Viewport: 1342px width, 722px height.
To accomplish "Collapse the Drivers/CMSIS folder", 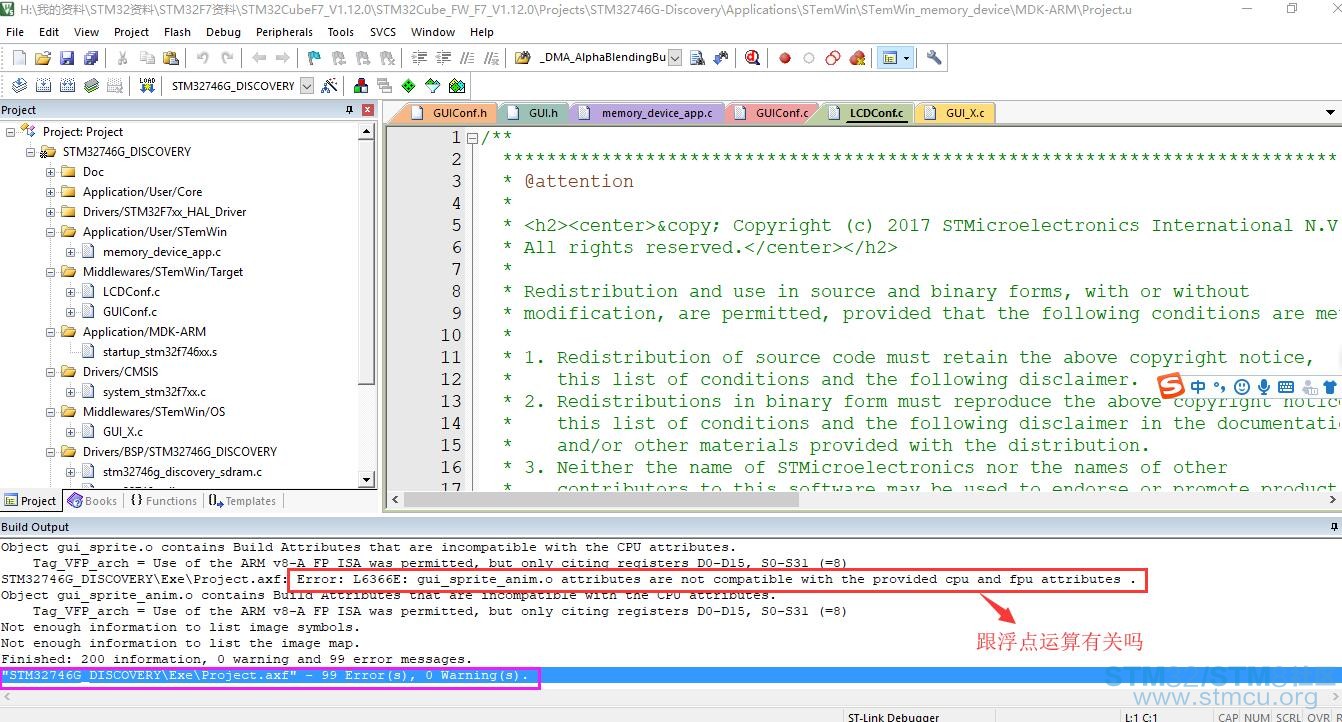I will [x=50, y=372].
